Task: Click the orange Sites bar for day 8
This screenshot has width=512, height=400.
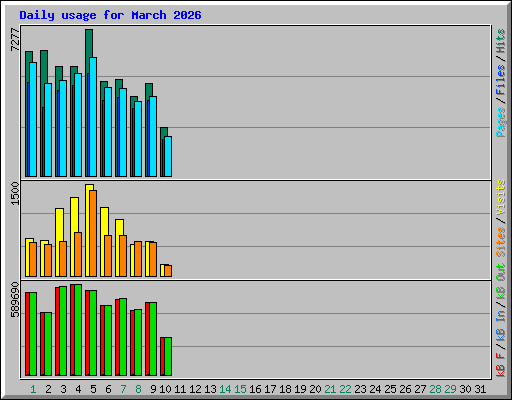Action: (138, 259)
